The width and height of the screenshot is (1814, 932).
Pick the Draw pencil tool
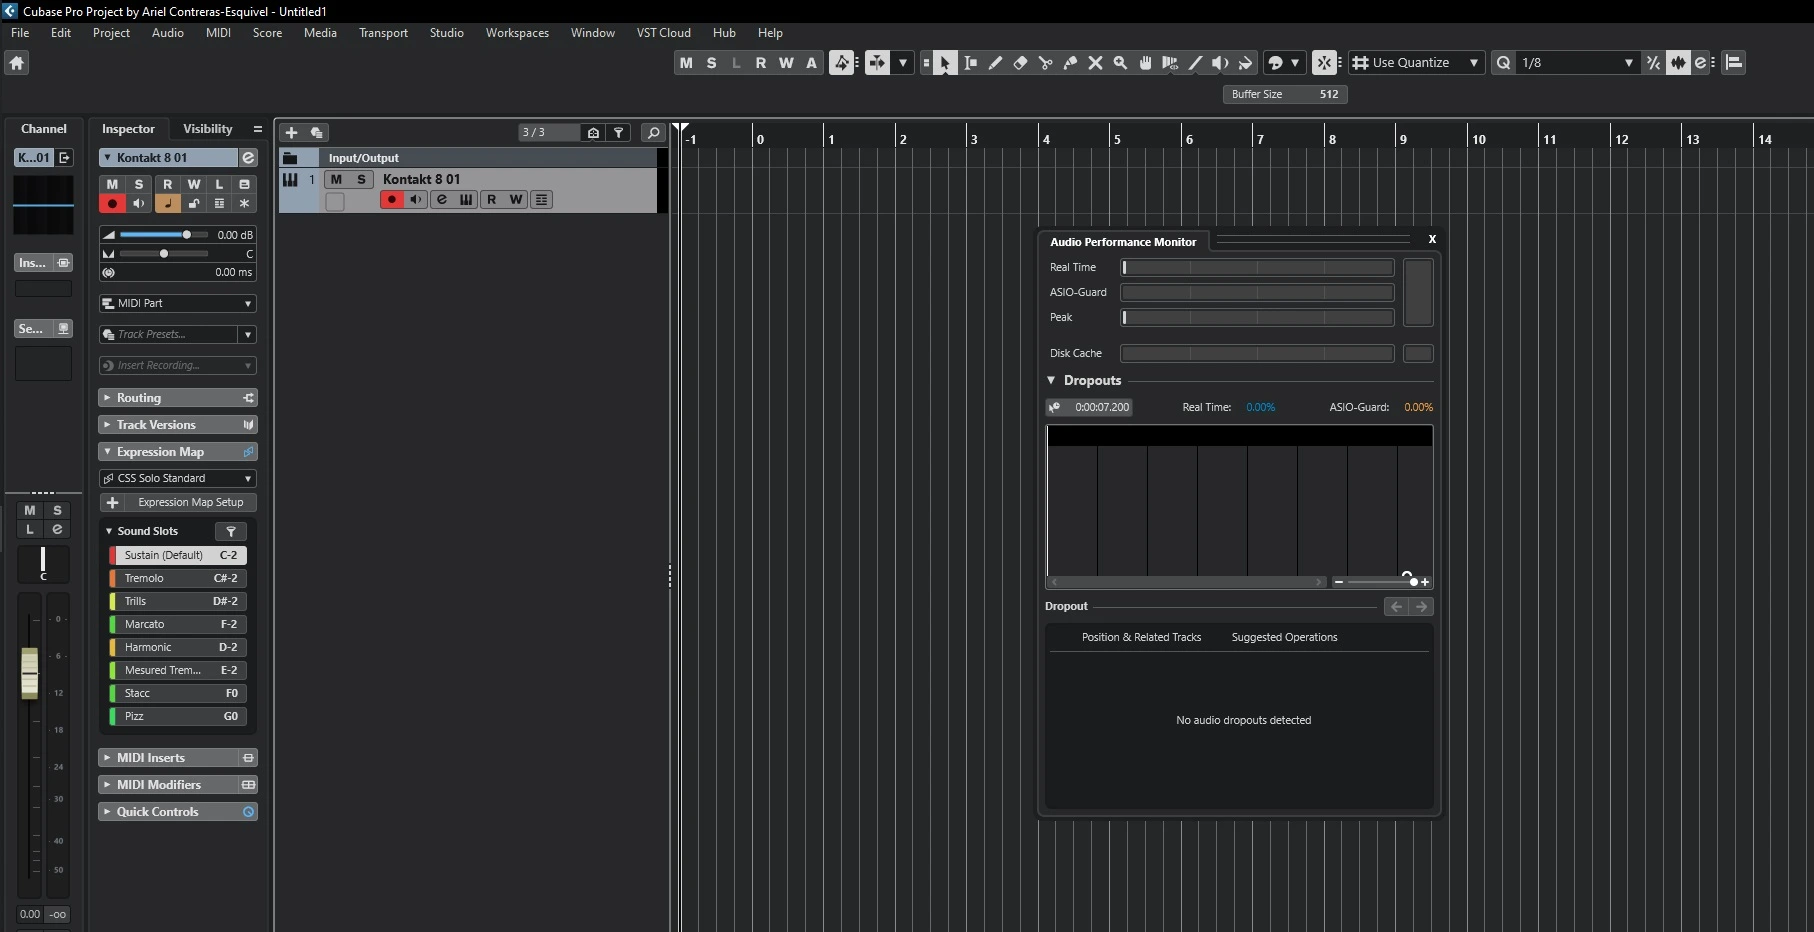pyautogui.click(x=995, y=63)
